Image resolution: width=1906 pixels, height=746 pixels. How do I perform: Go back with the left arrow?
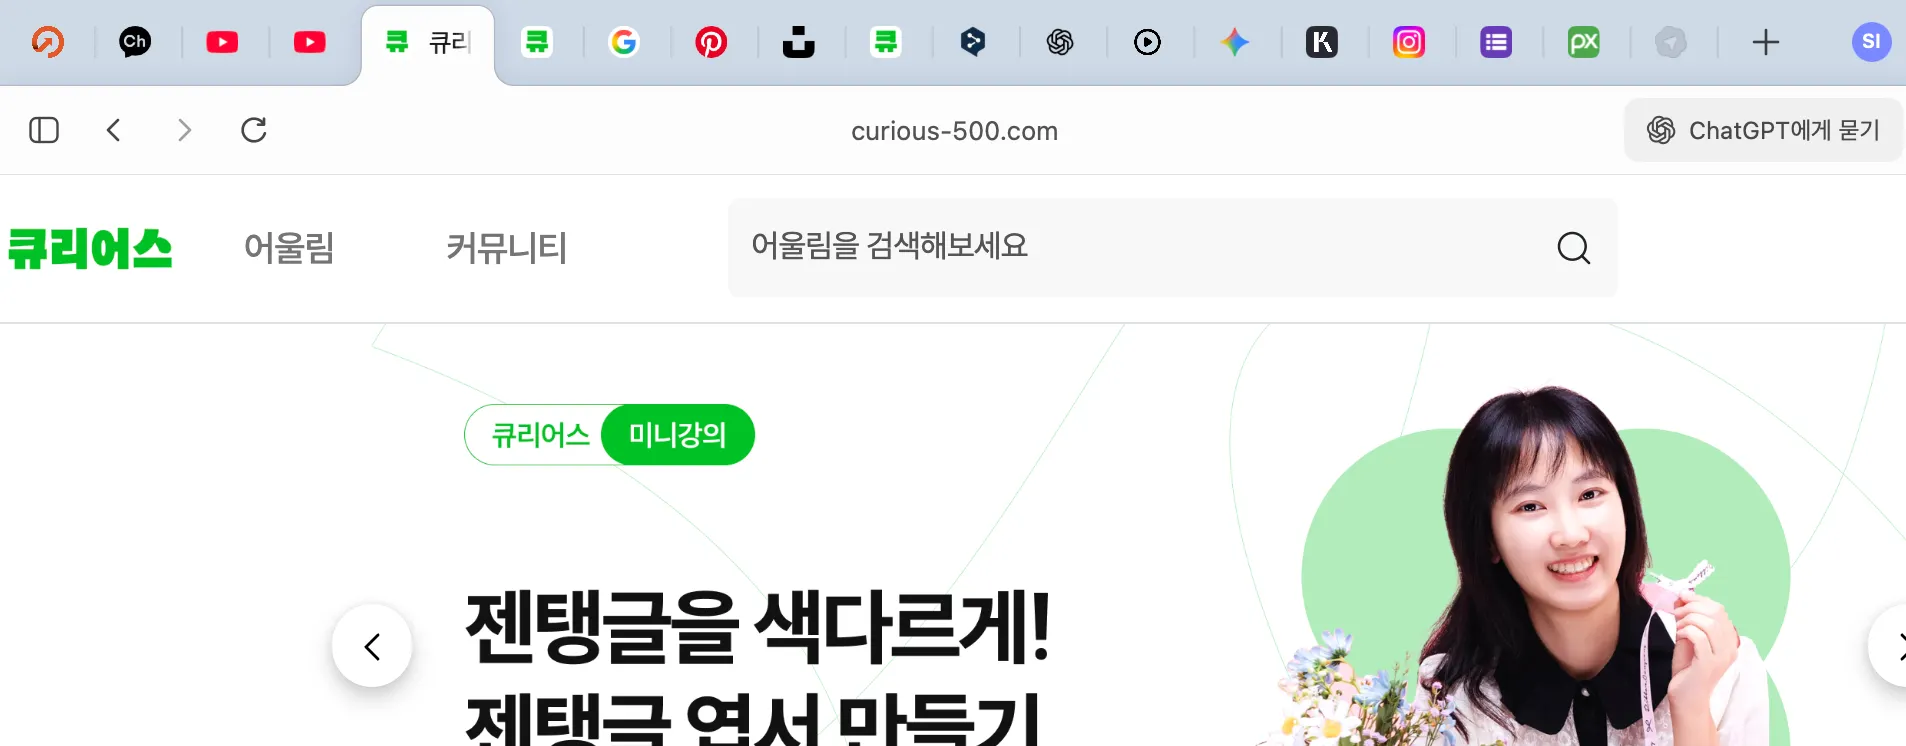[x=114, y=130]
